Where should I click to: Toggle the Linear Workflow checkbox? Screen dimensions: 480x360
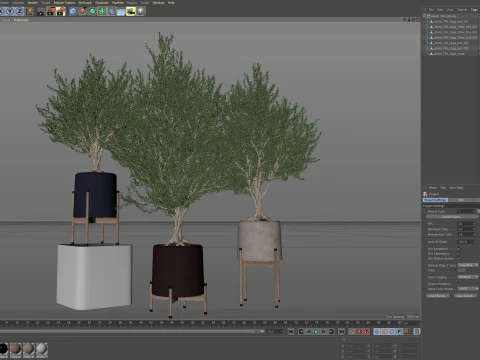[x=459, y=284]
